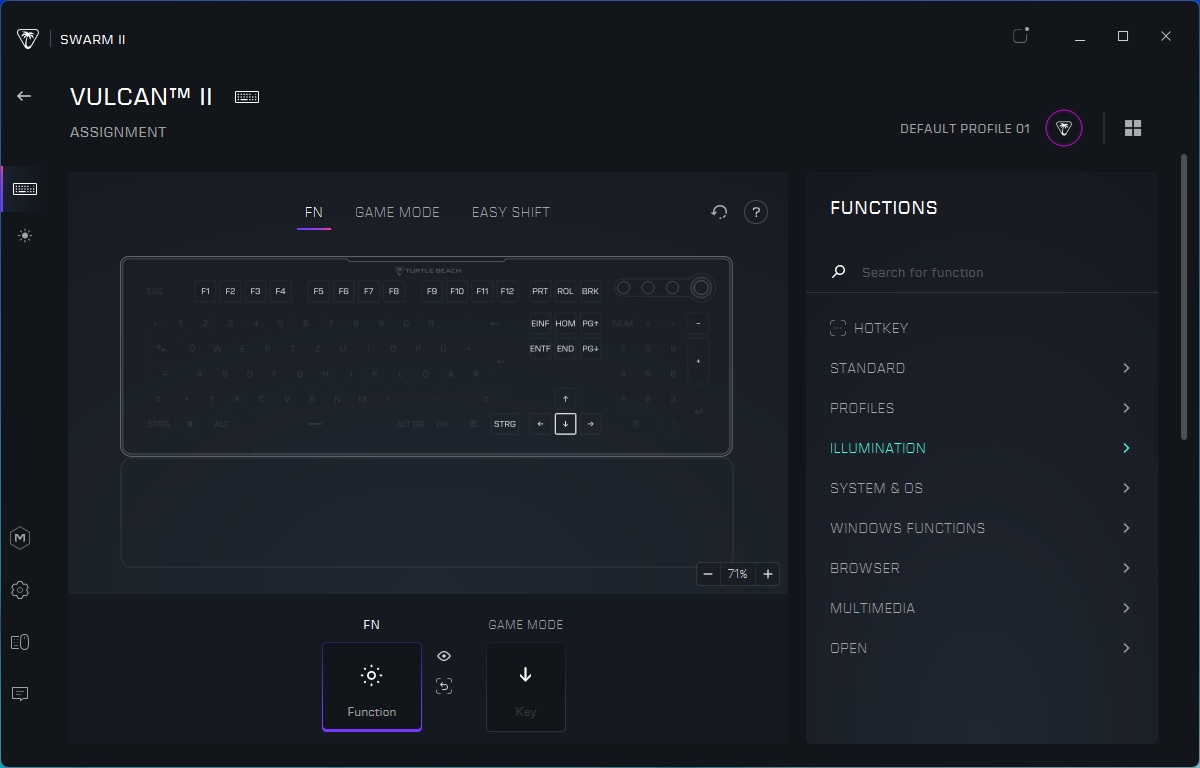Switch to the FN tab
The width and height of the screenshot is (1200, 768).
coord(314,212)
